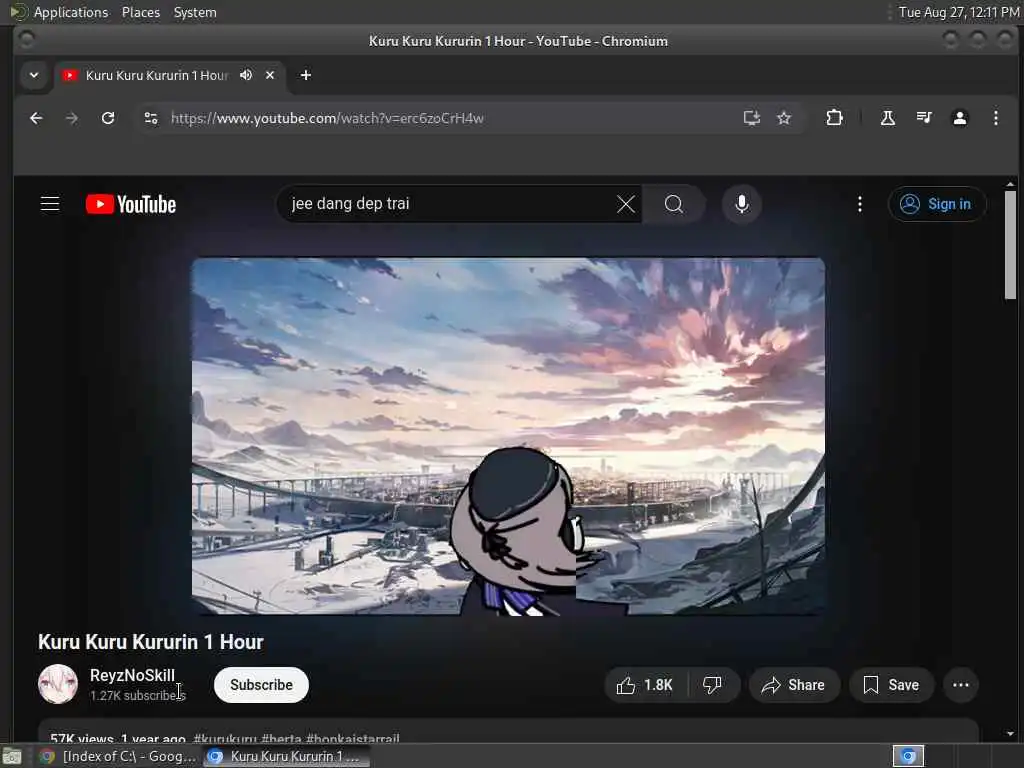Go to the YouTube home logo
This screenshot has width=1024, height=768.
coord(131,204)
